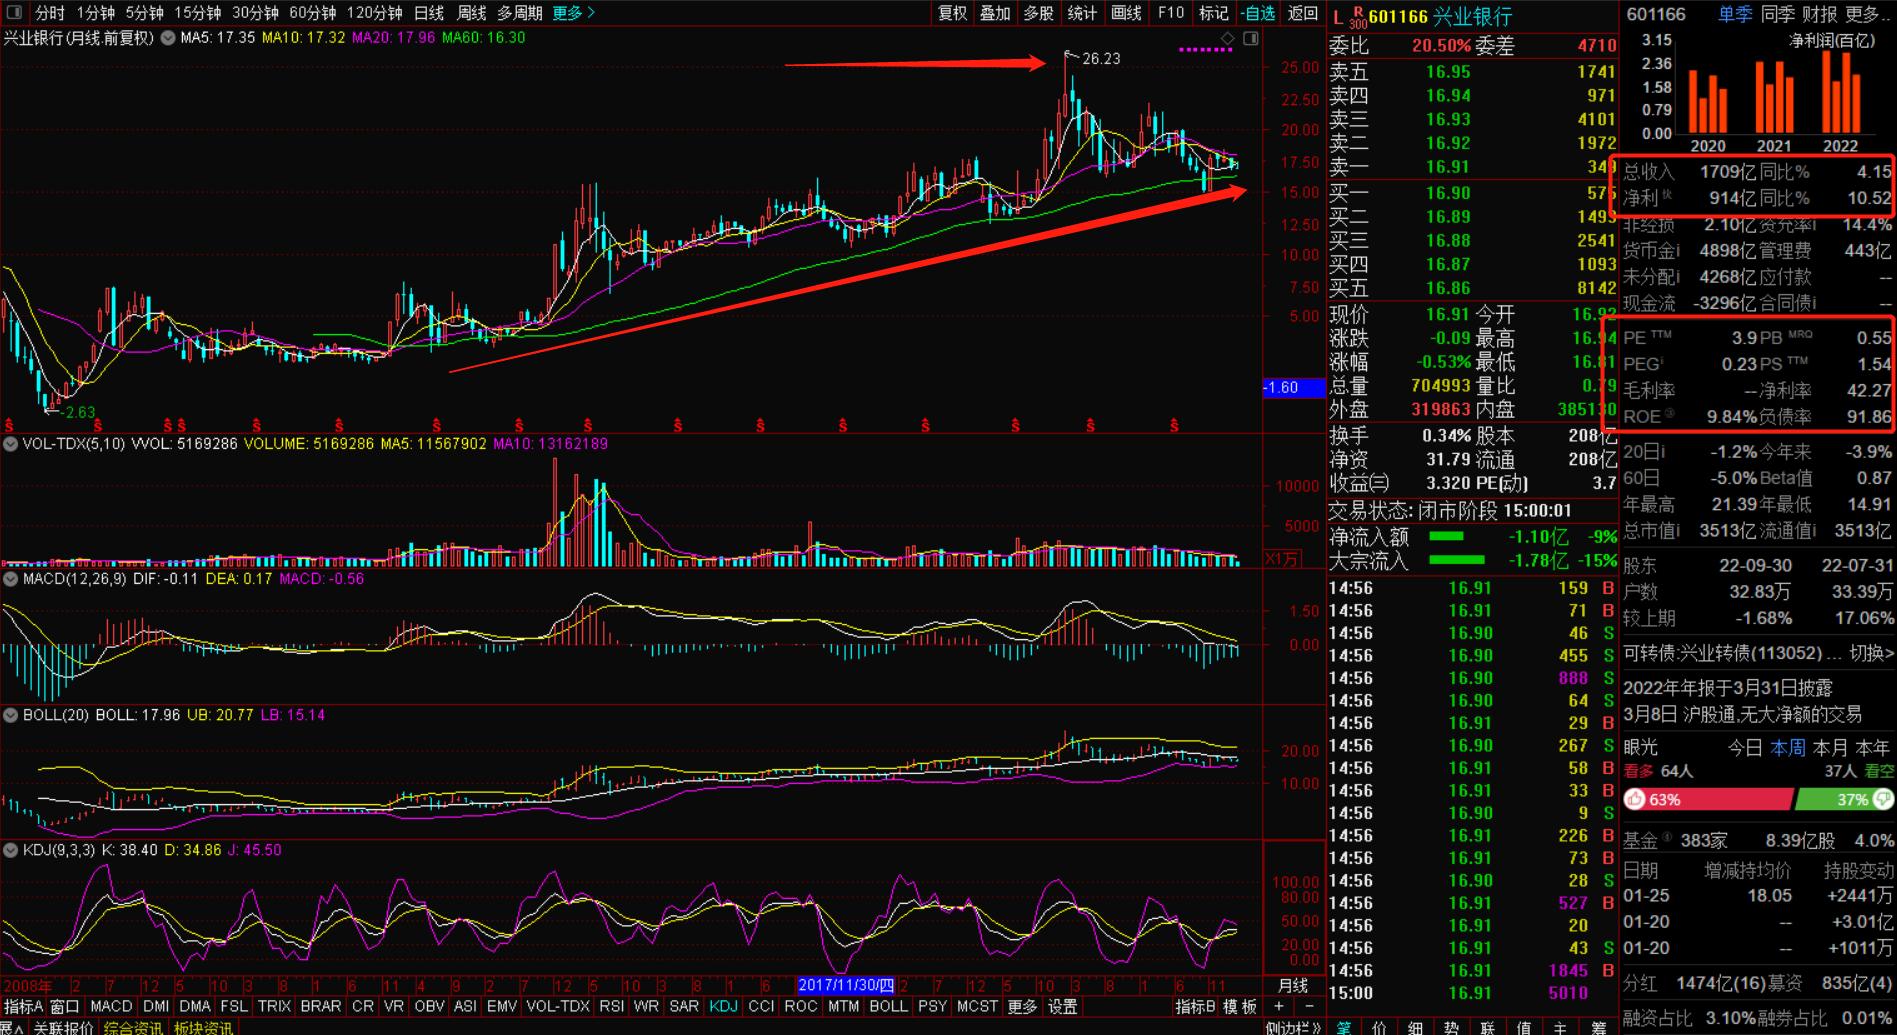Open VOL-TDX indicator dropdown circle

tap(11, 443)
